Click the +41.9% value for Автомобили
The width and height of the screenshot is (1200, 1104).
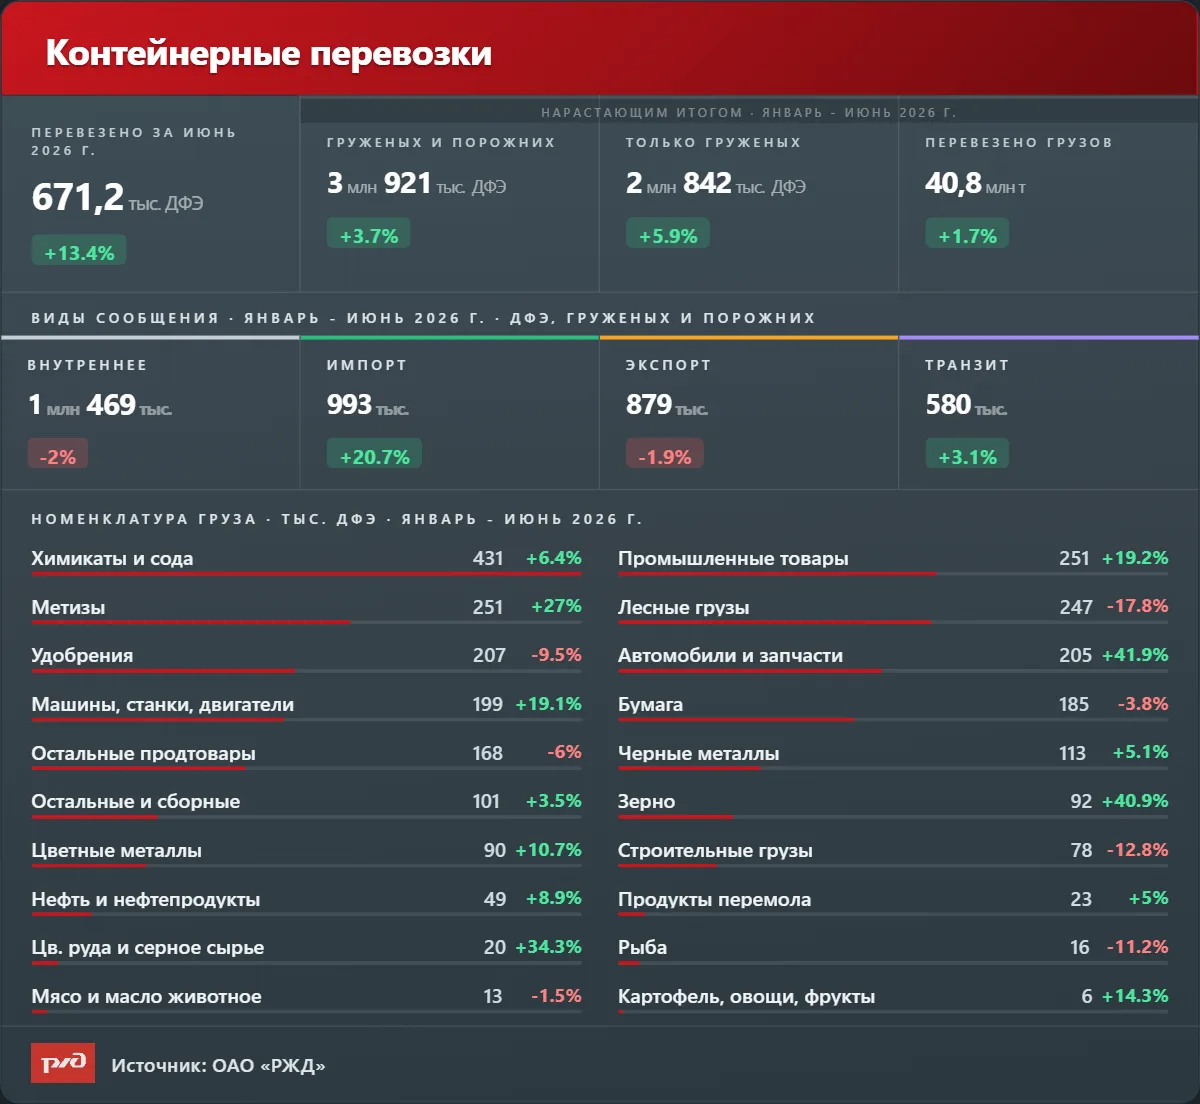[x=1135, y=655]
